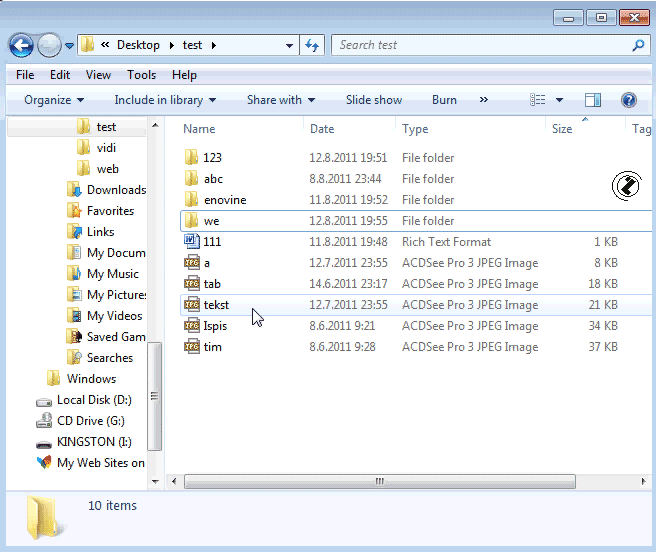Open the enovine folder
656x552 pixels.
point(224,200)
